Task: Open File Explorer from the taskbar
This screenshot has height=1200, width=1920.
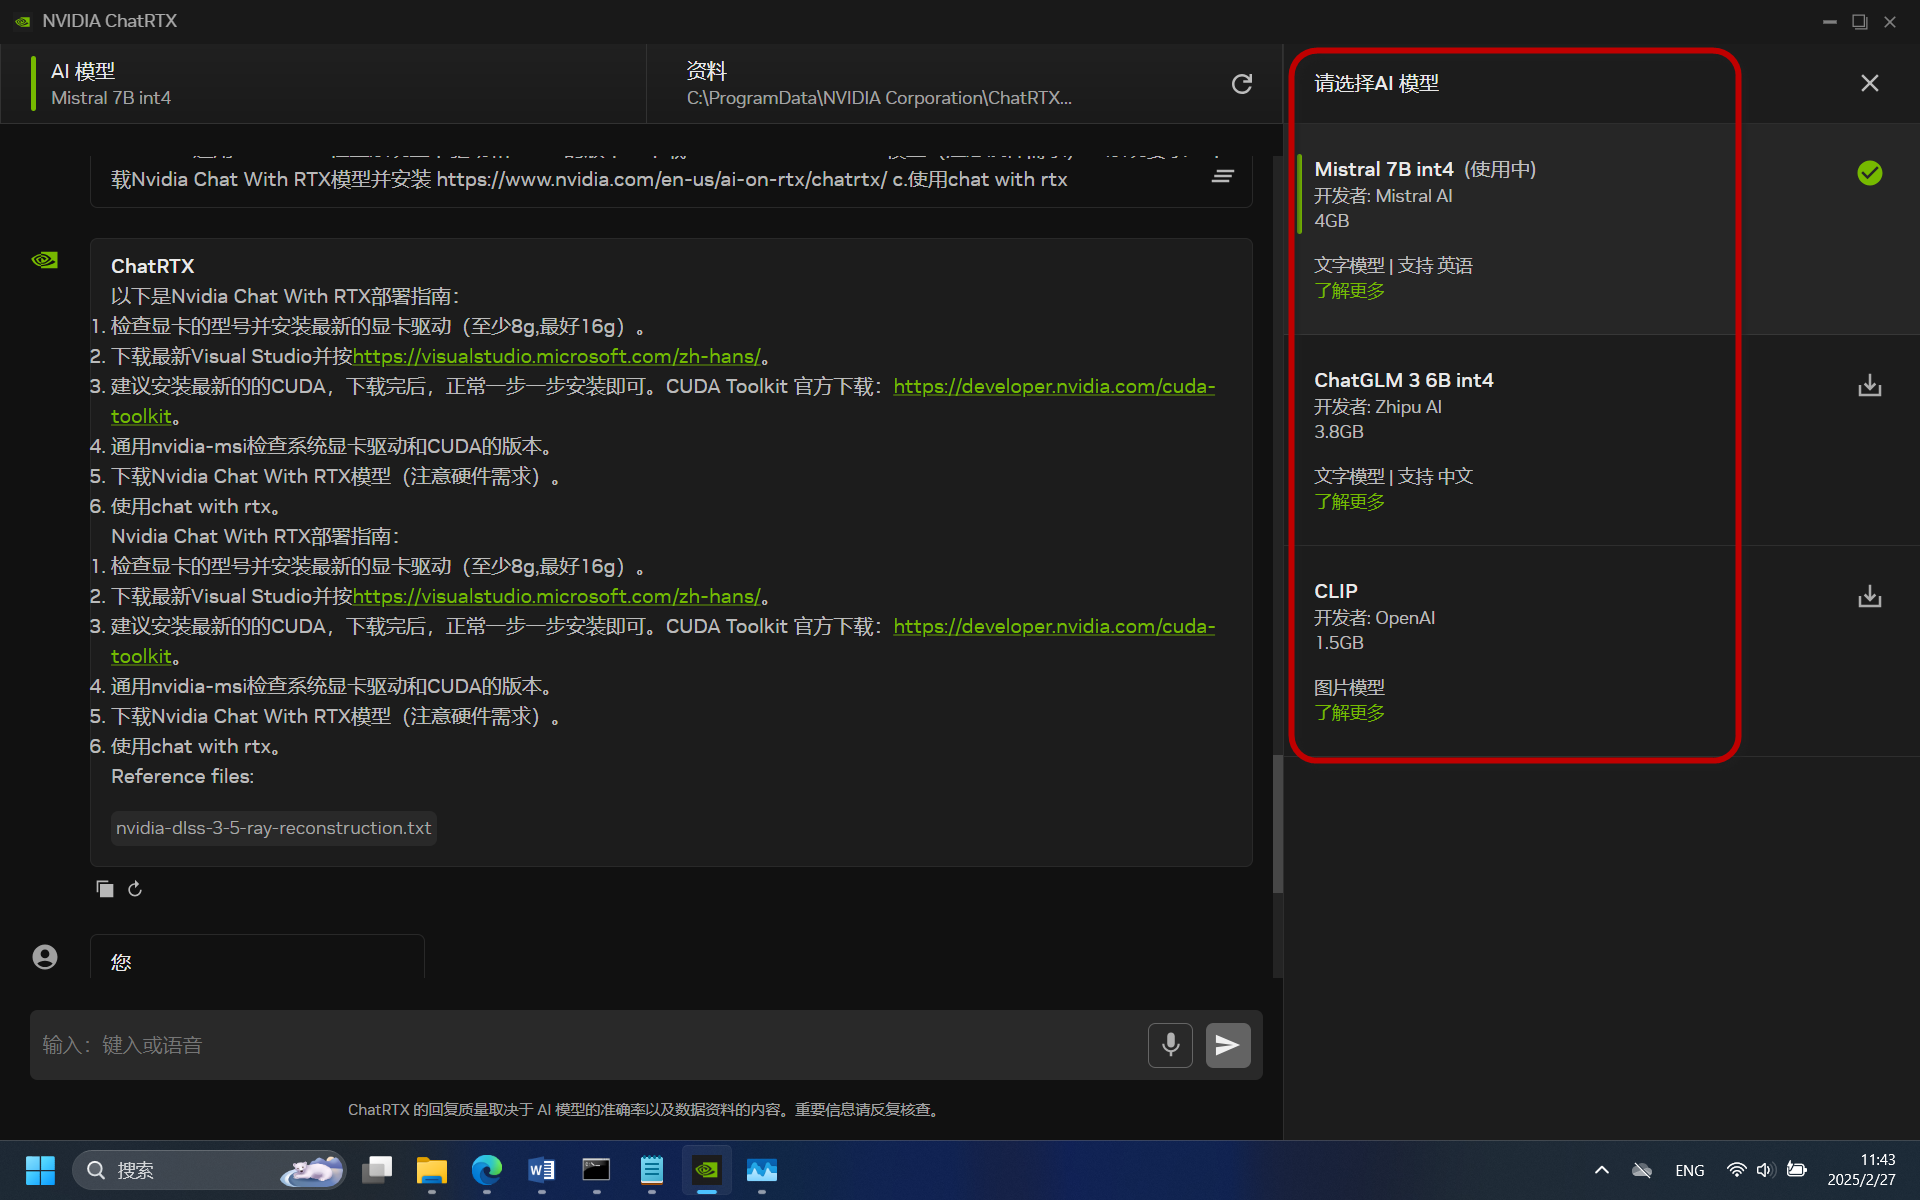Action: (432, 1170)
